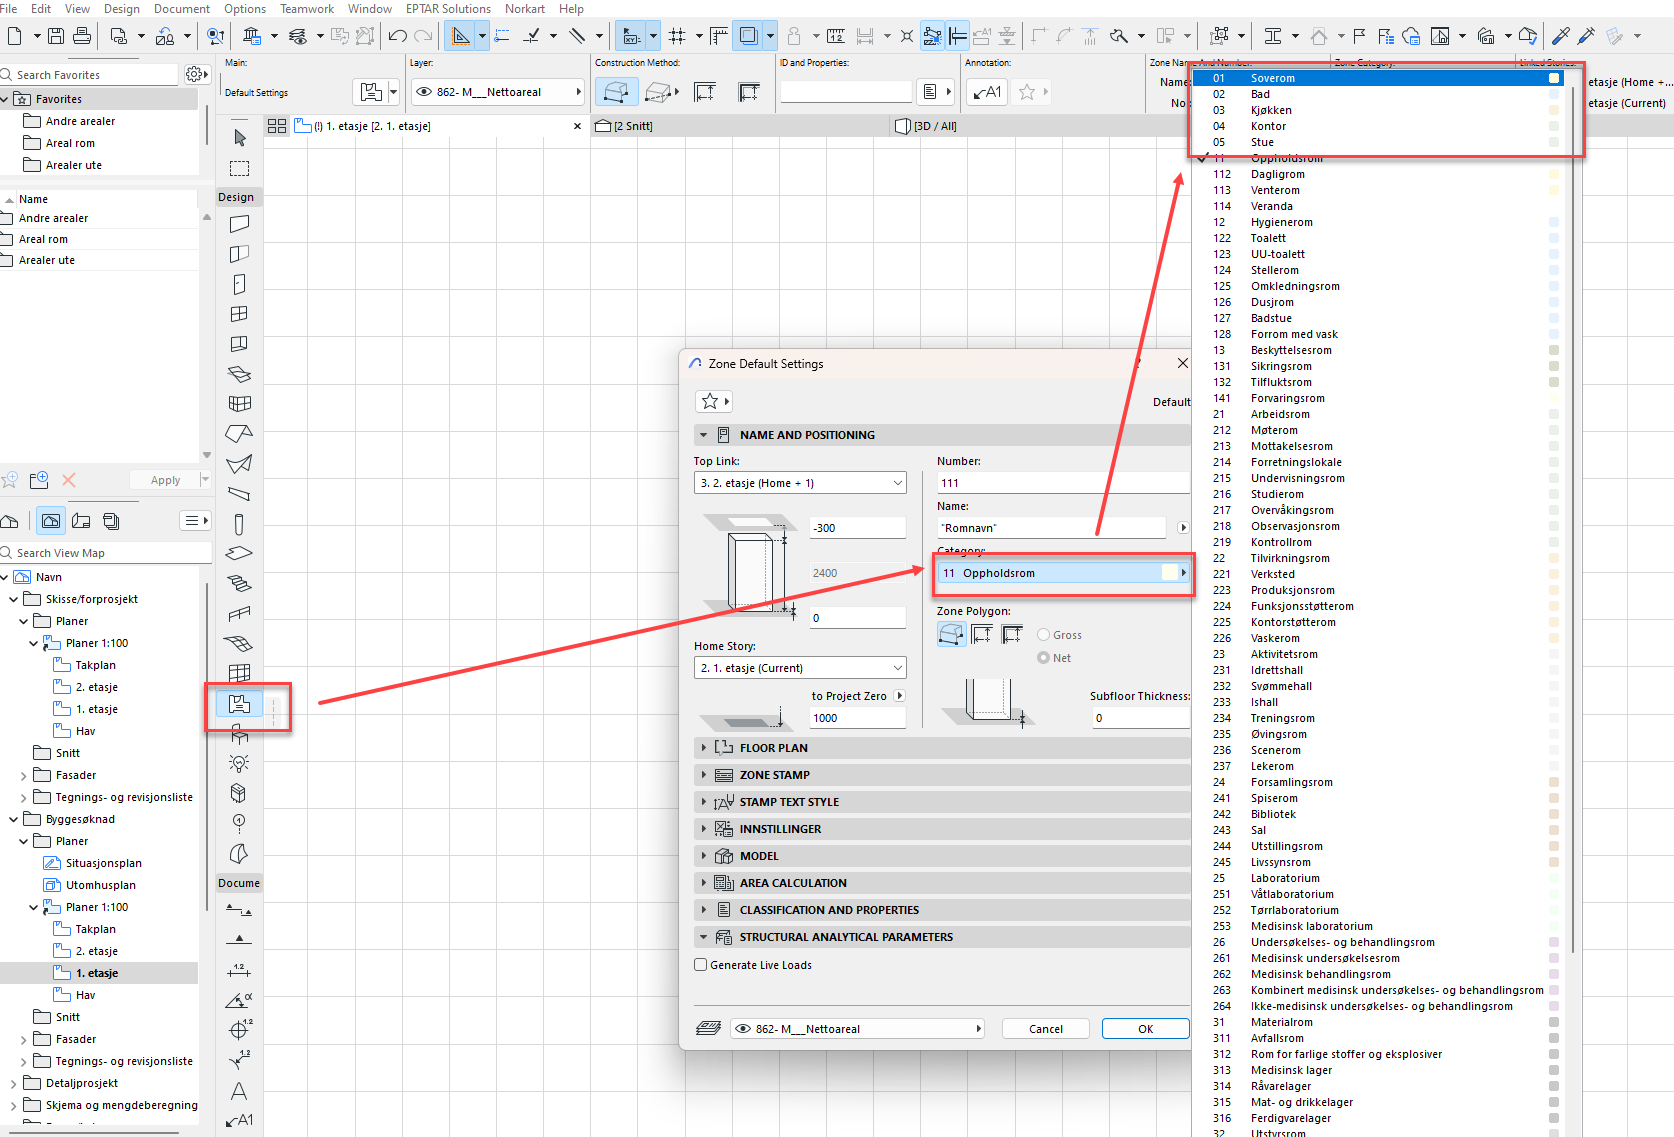The height and width of the screenshot is (1137, 1674).
Task: Open the Favorites panel gear settings
Action: point(195,74)
